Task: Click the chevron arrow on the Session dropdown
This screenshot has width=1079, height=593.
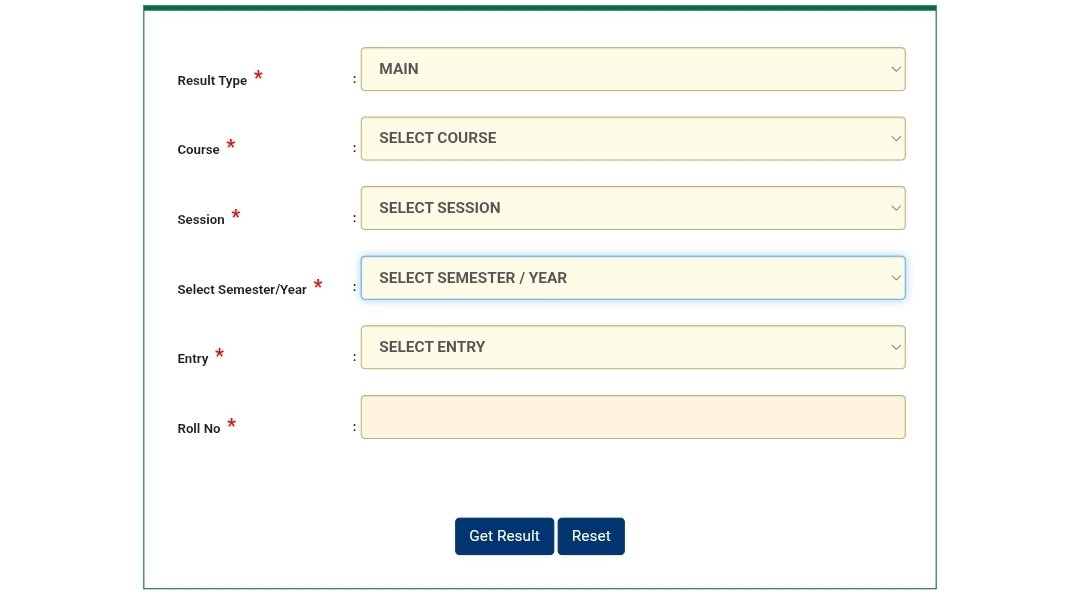Action: (895, 208)
